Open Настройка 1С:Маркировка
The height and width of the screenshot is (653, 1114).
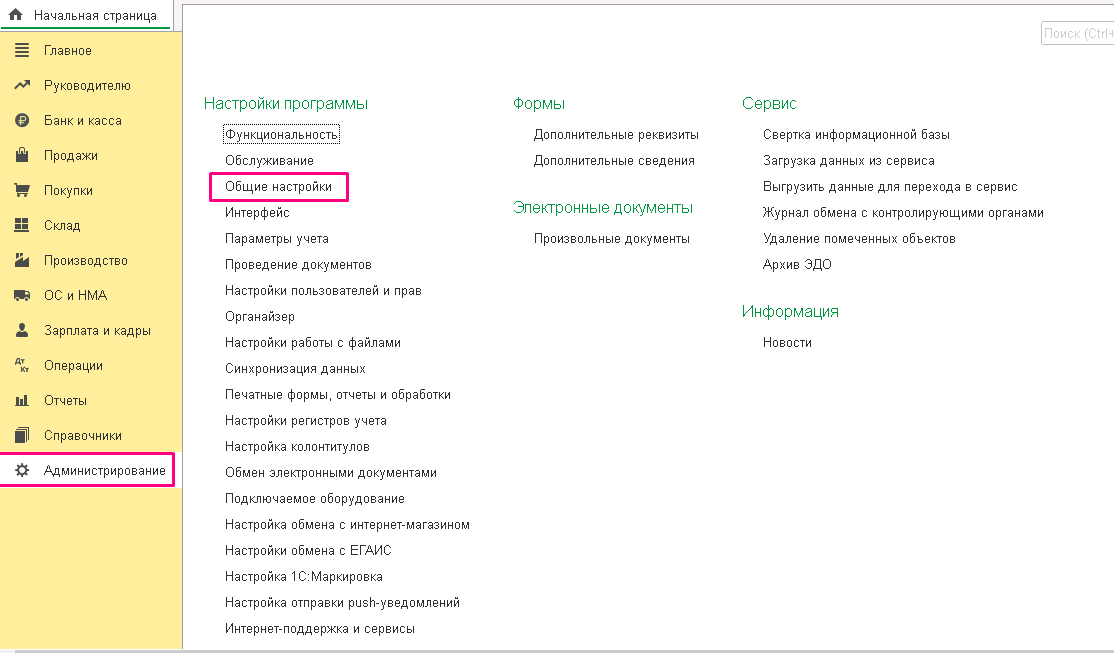pos(304,576)
